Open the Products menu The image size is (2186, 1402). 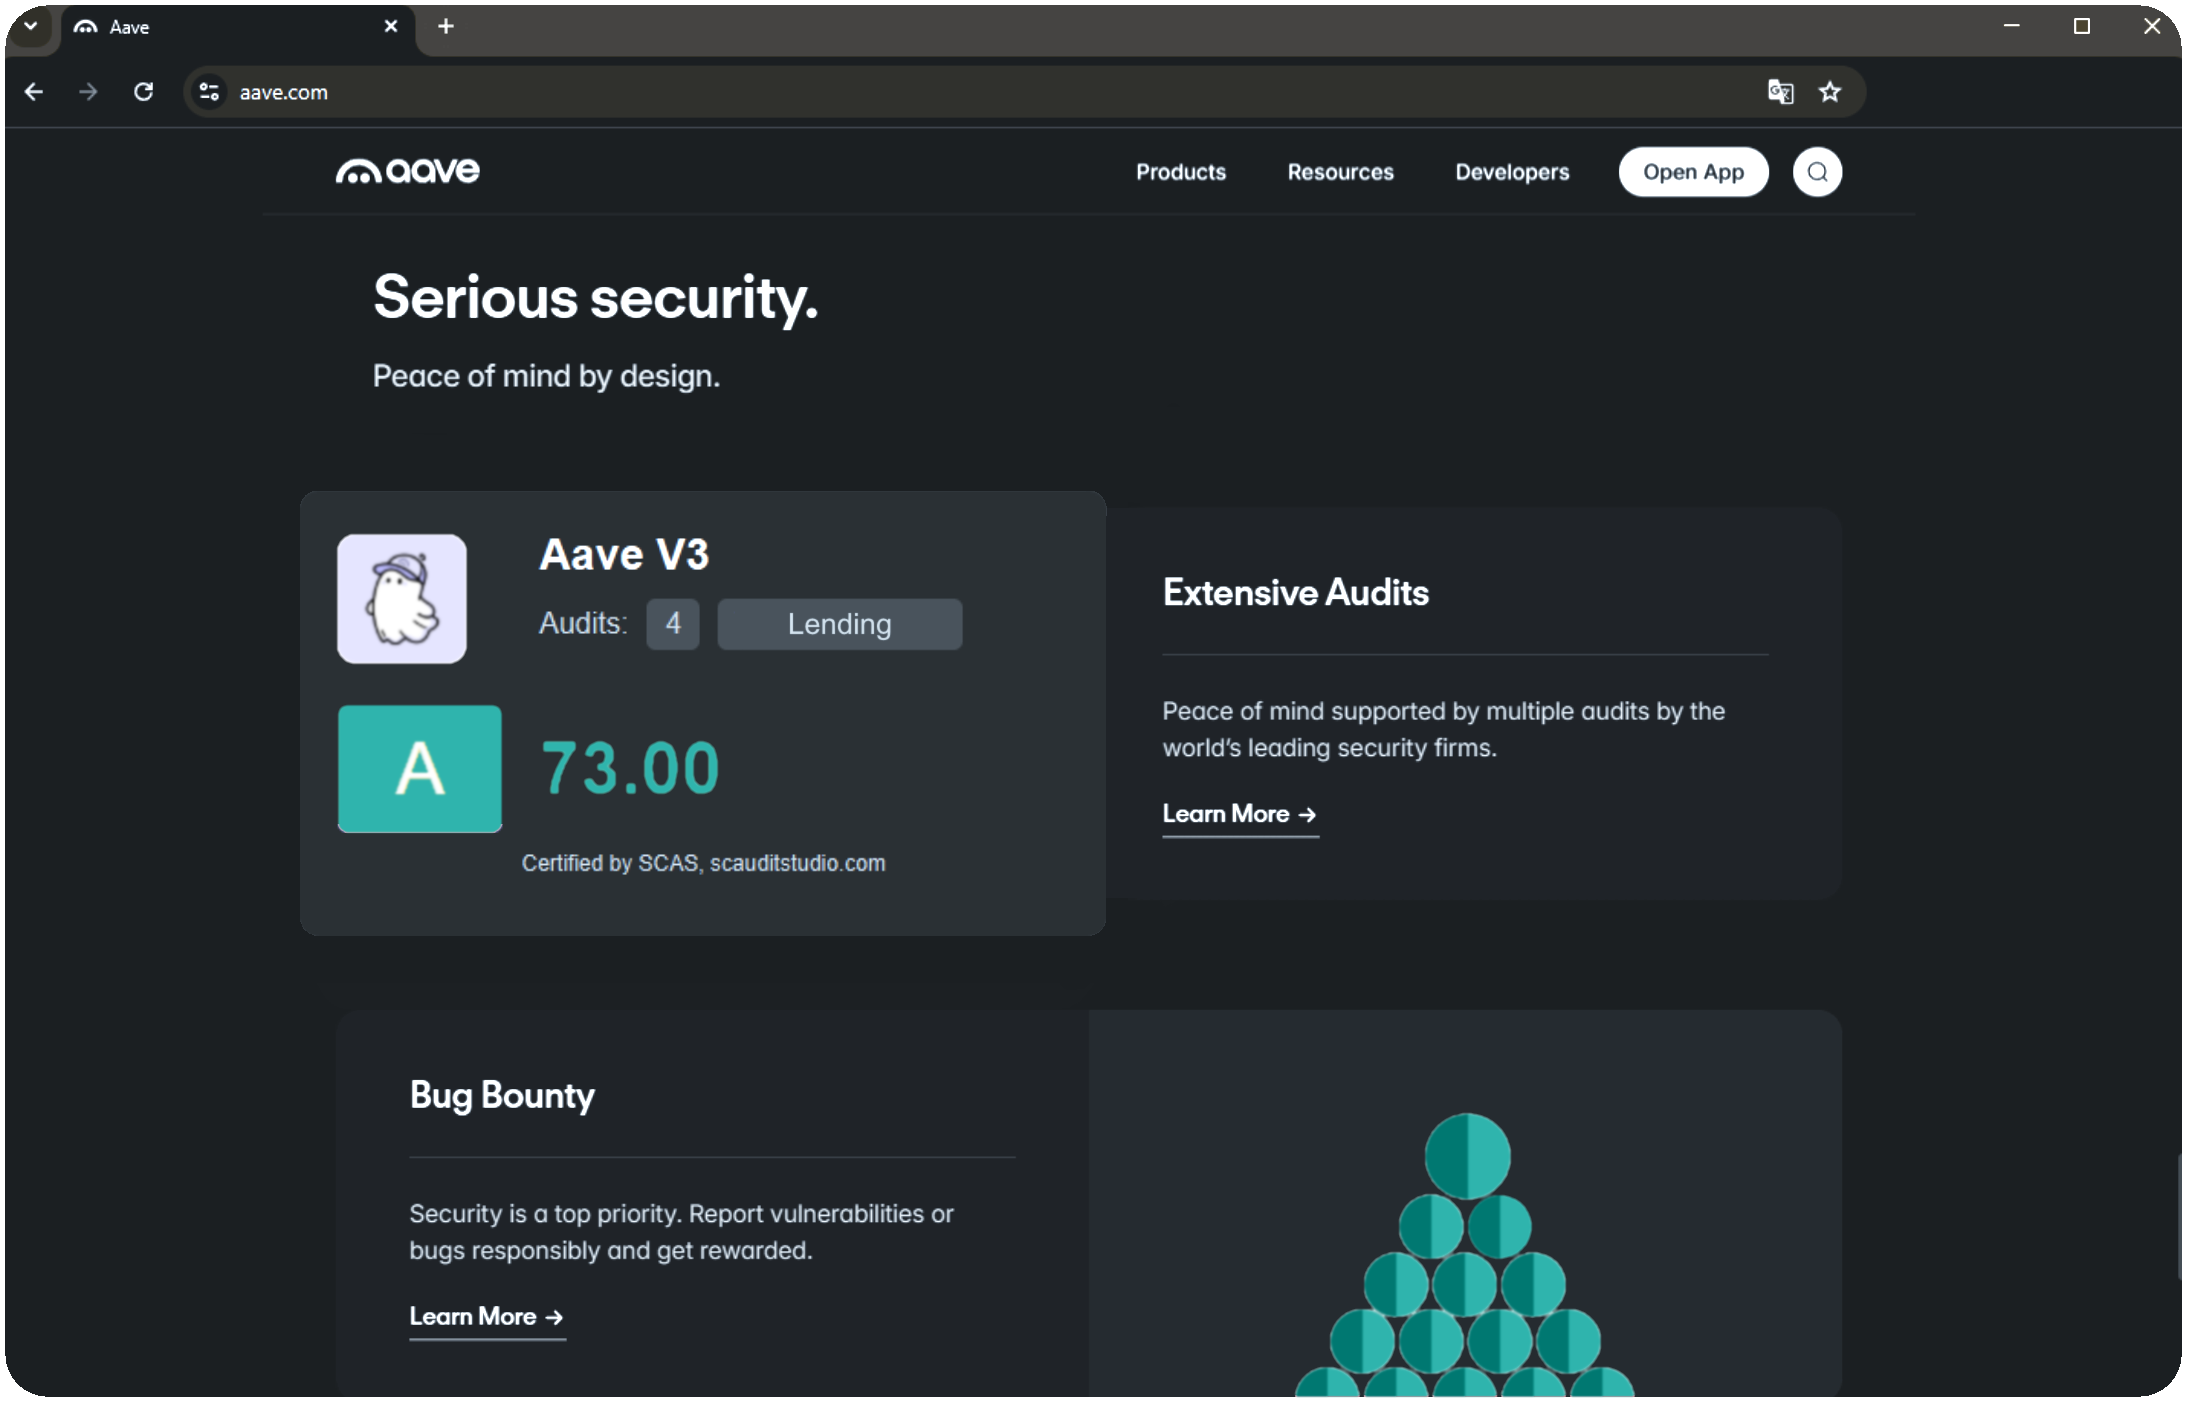(1181, 171)
